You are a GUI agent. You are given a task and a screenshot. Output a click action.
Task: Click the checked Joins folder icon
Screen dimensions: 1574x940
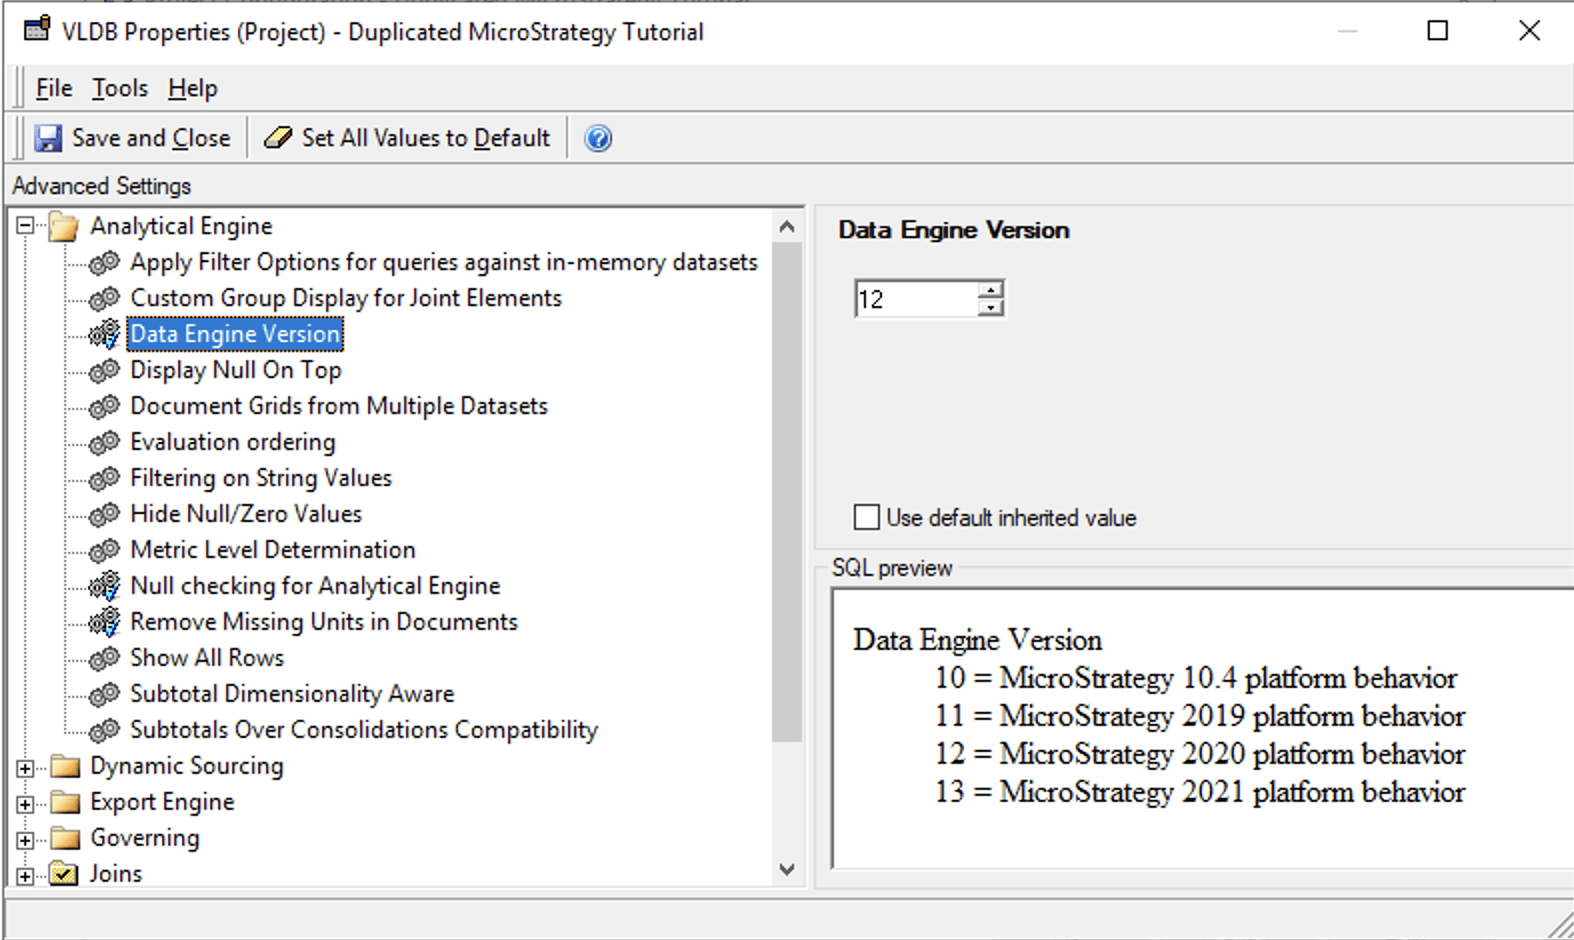64,875
